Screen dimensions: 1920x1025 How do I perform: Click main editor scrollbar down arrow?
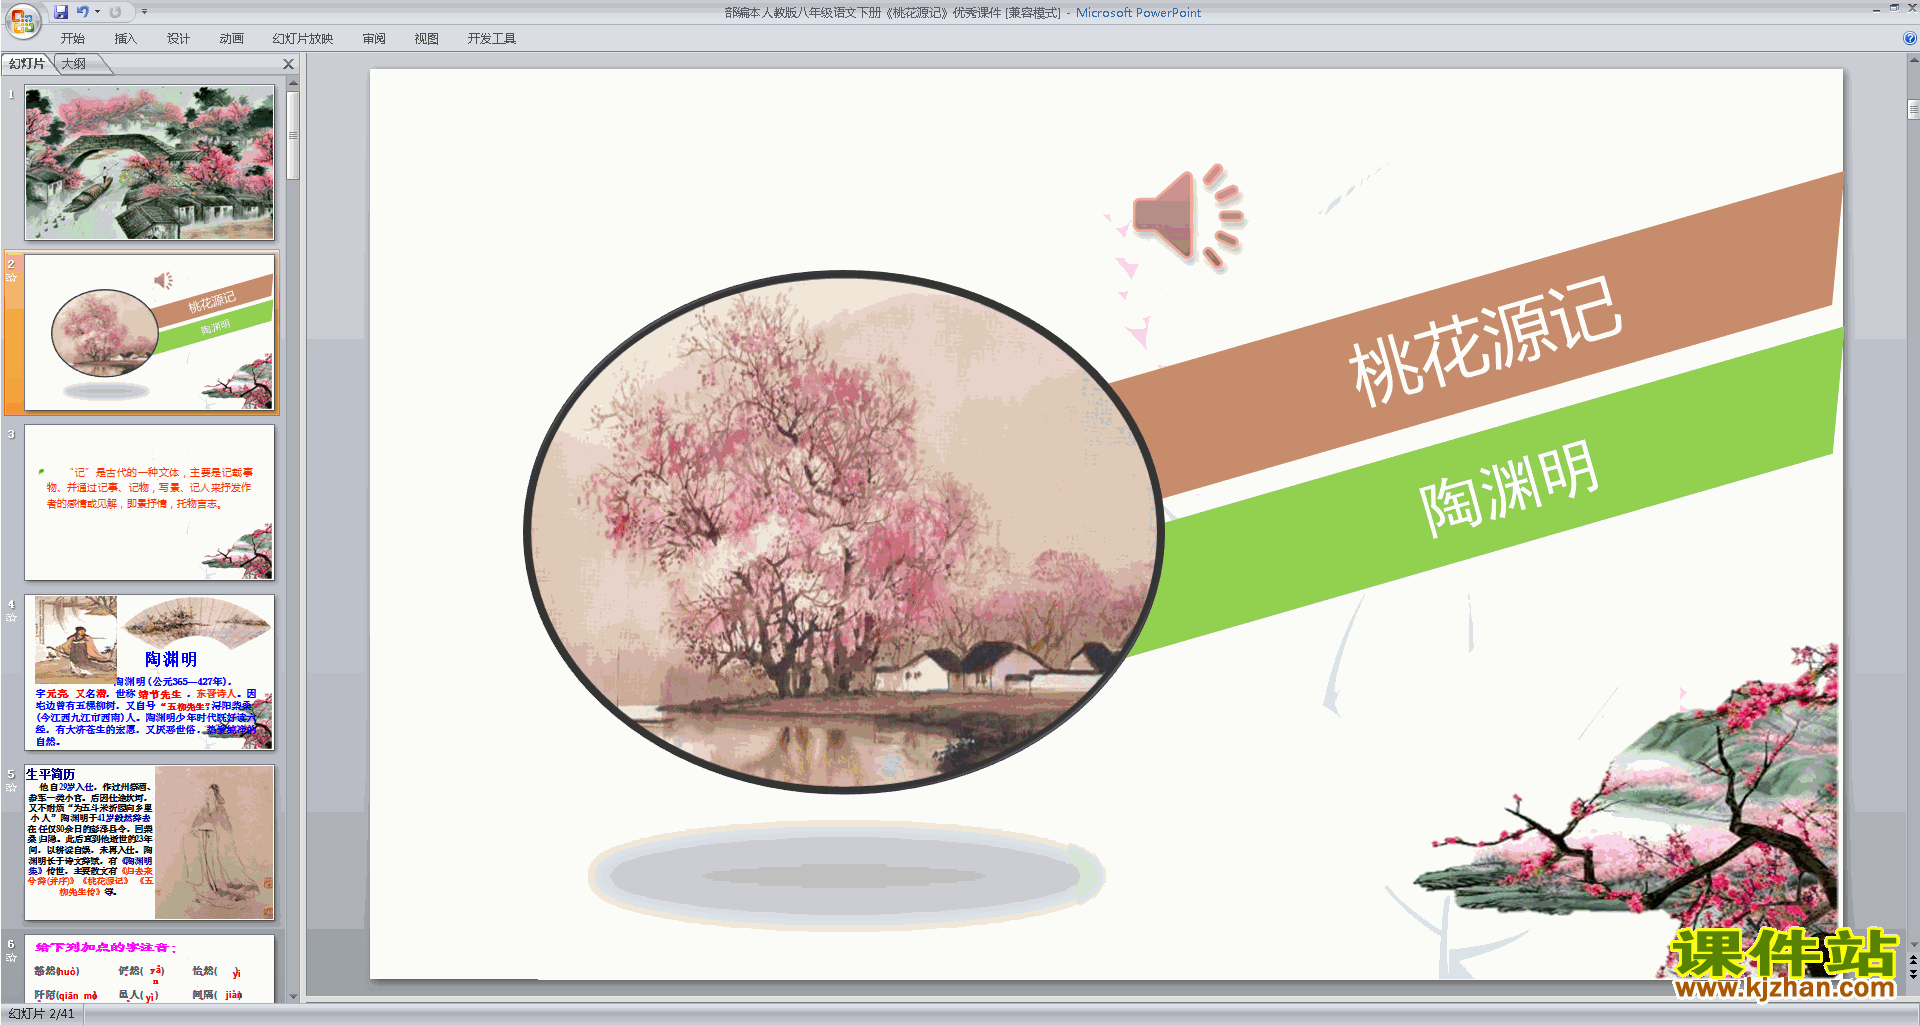pos(1913,944)
